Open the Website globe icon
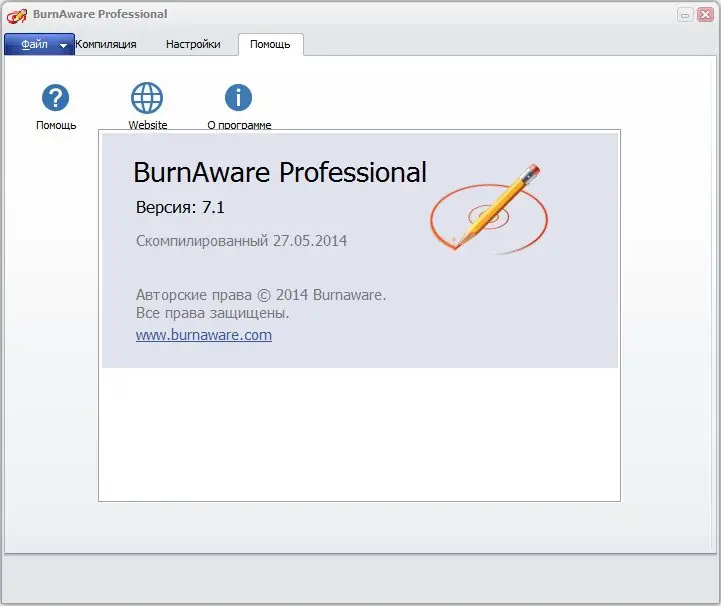 (147, 97)
